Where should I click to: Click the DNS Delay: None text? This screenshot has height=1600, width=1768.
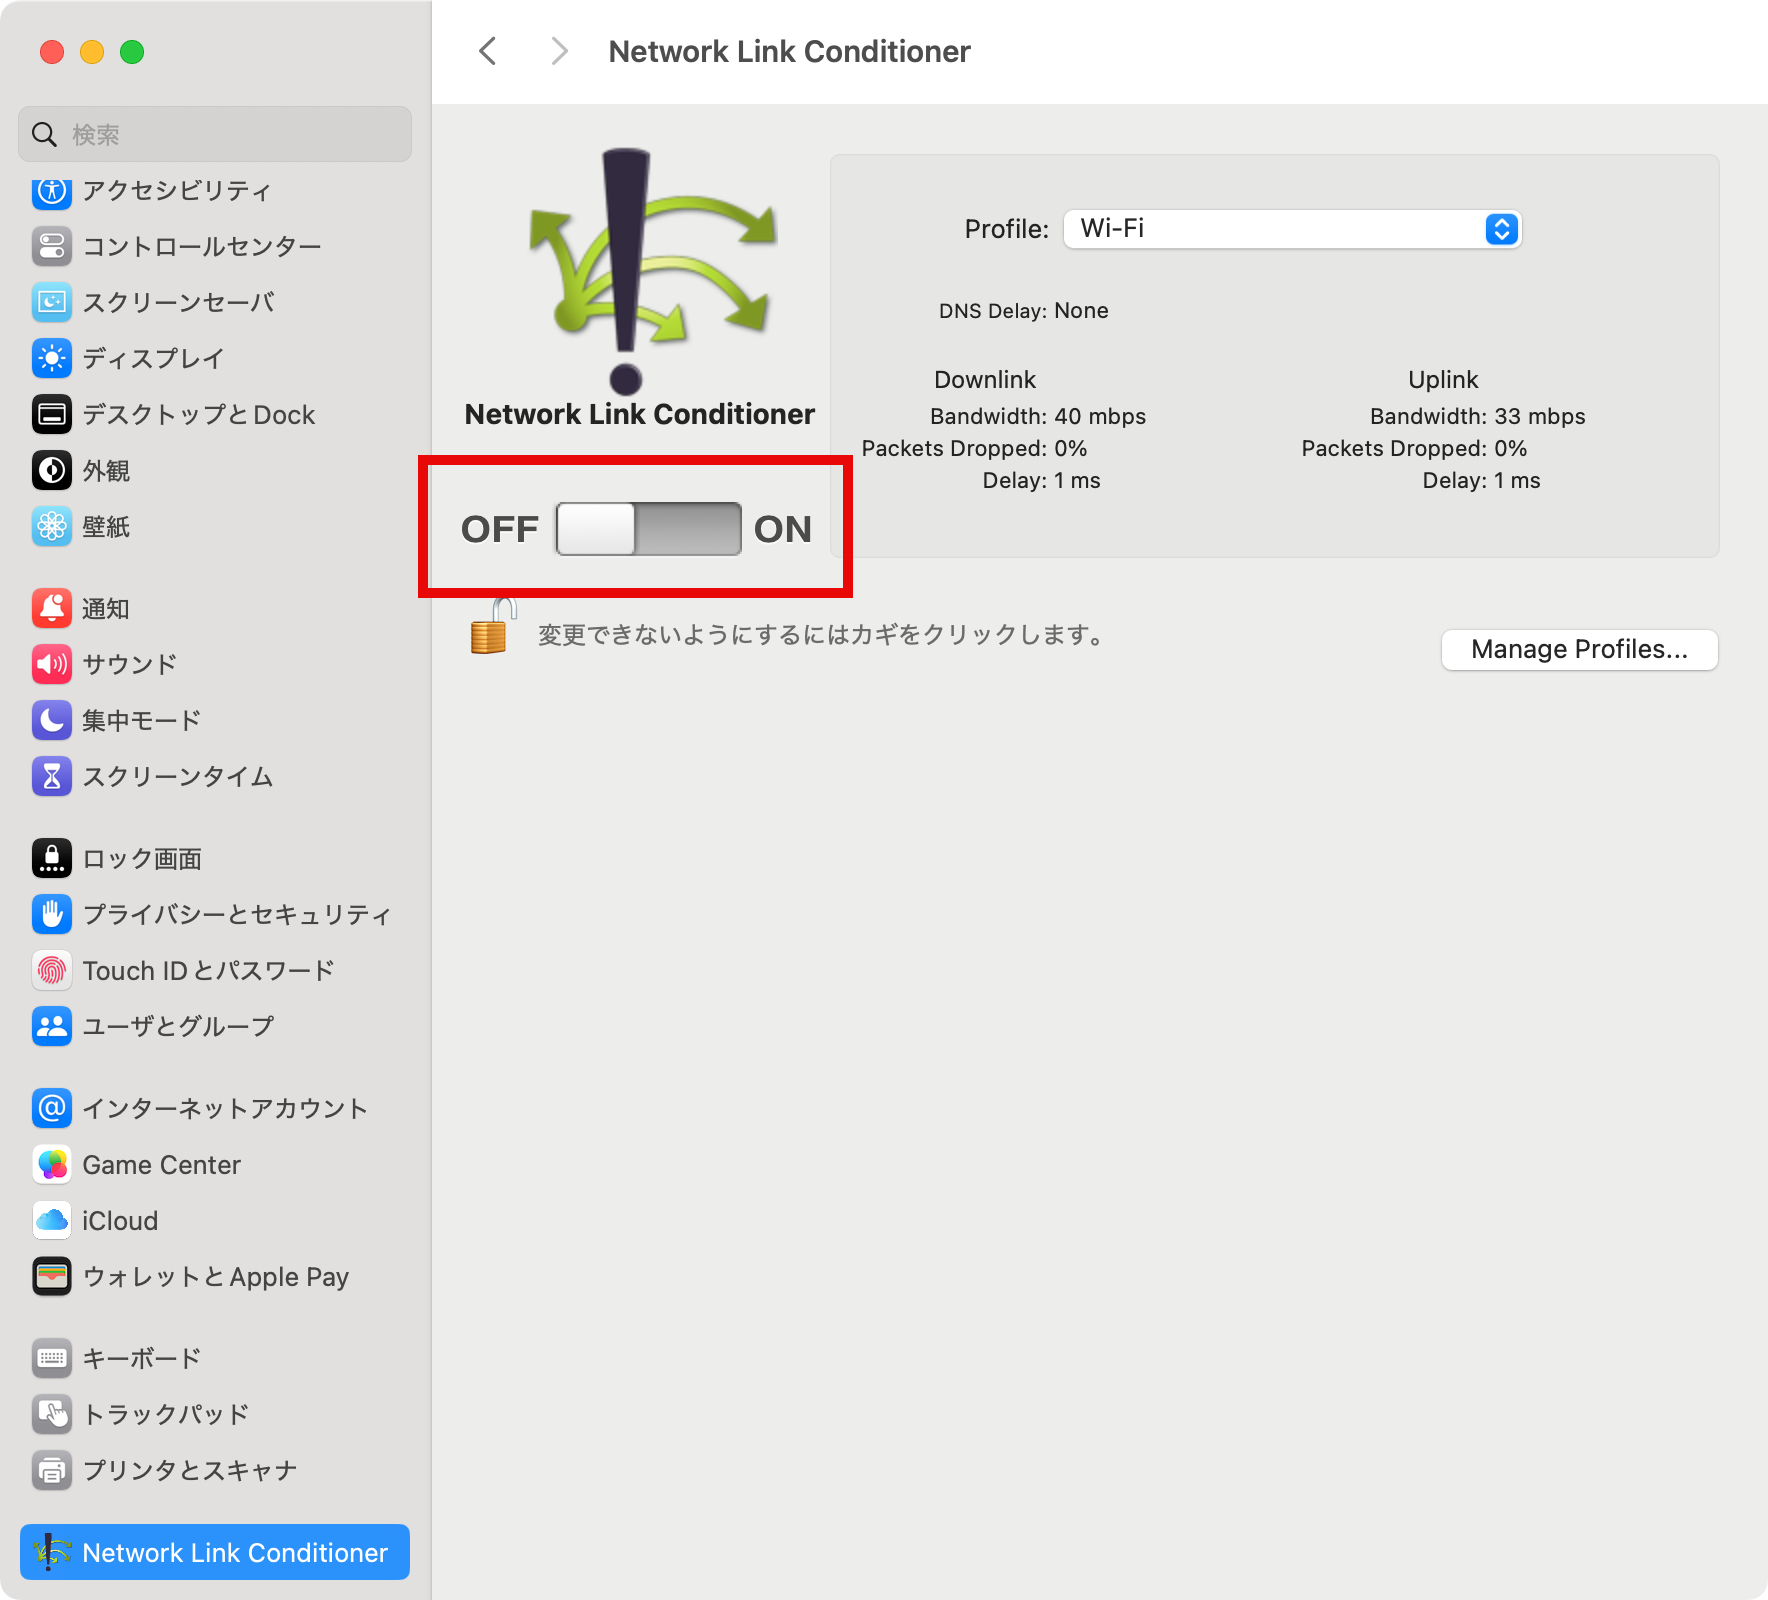1023,311
